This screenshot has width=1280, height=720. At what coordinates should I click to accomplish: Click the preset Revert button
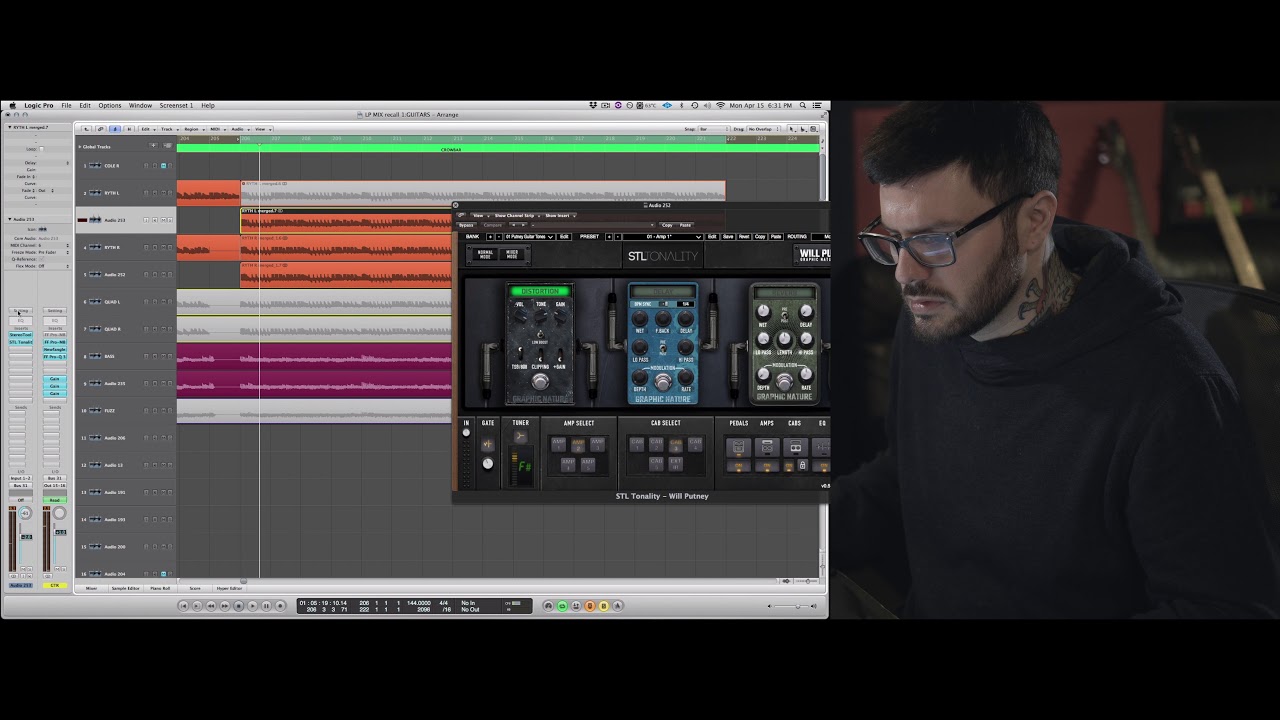tap(744, 237)
